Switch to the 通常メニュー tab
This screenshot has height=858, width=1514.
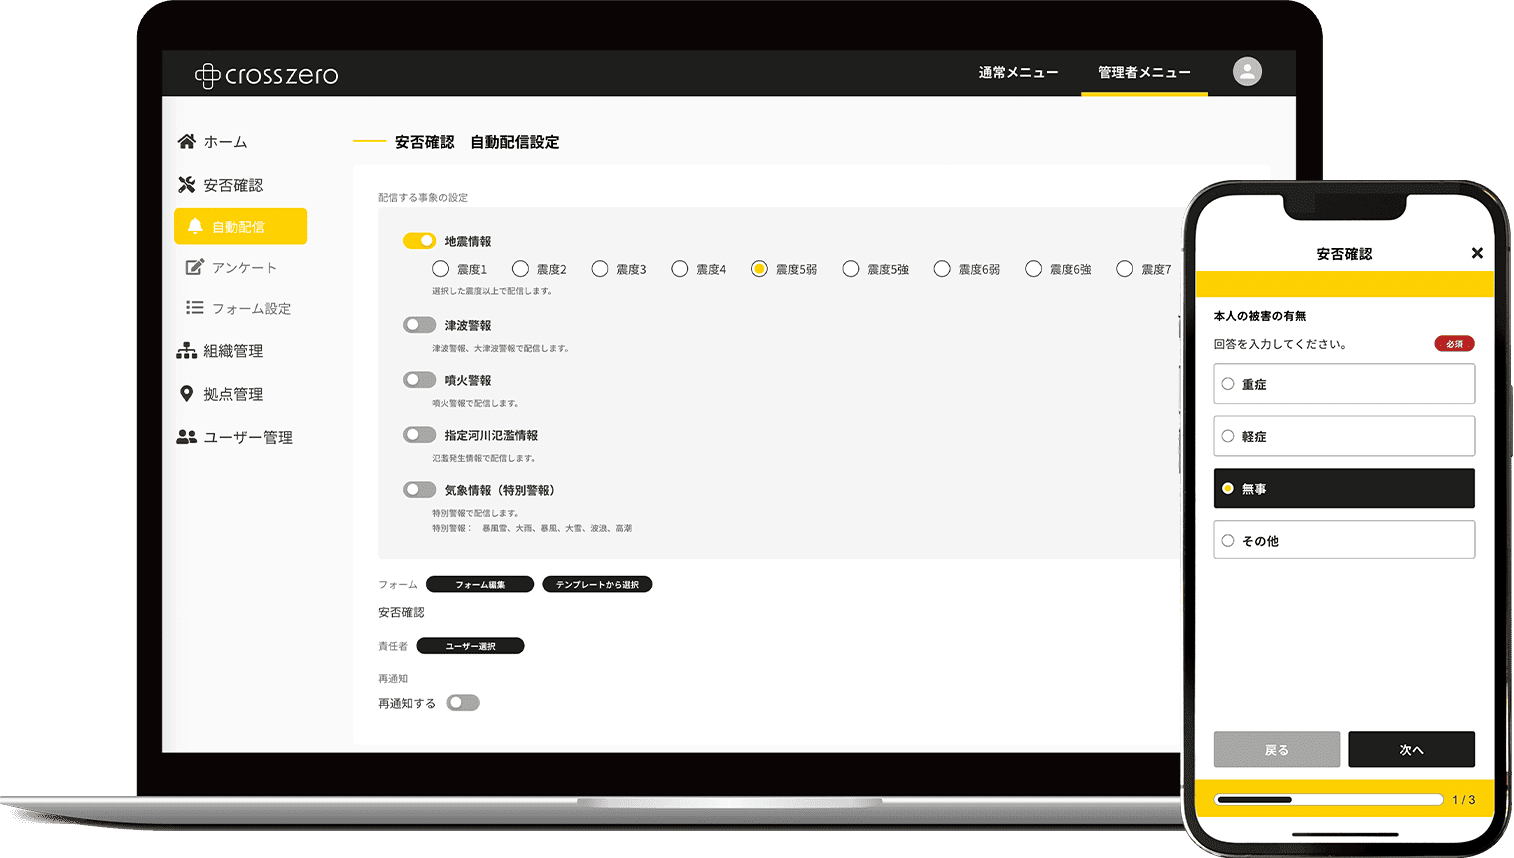(x=1017, y=72)
